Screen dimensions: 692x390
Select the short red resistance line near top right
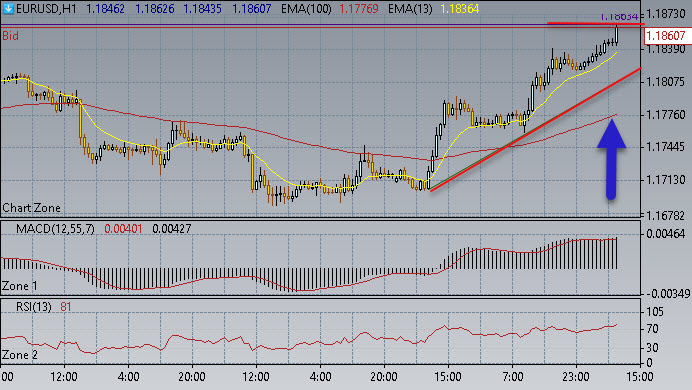coord(595,23)
